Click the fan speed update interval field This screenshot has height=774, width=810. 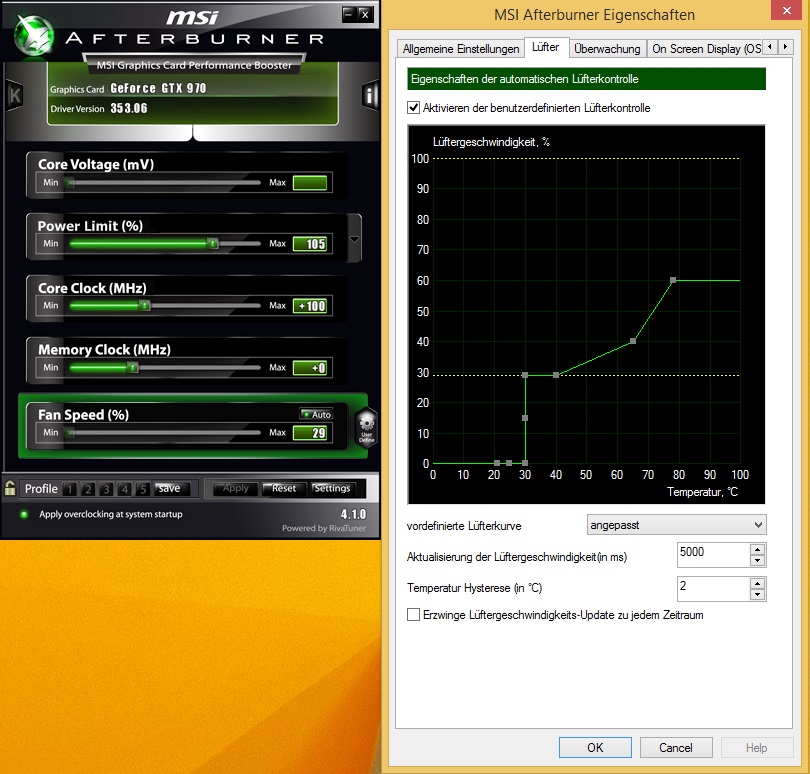click(713, 554)
